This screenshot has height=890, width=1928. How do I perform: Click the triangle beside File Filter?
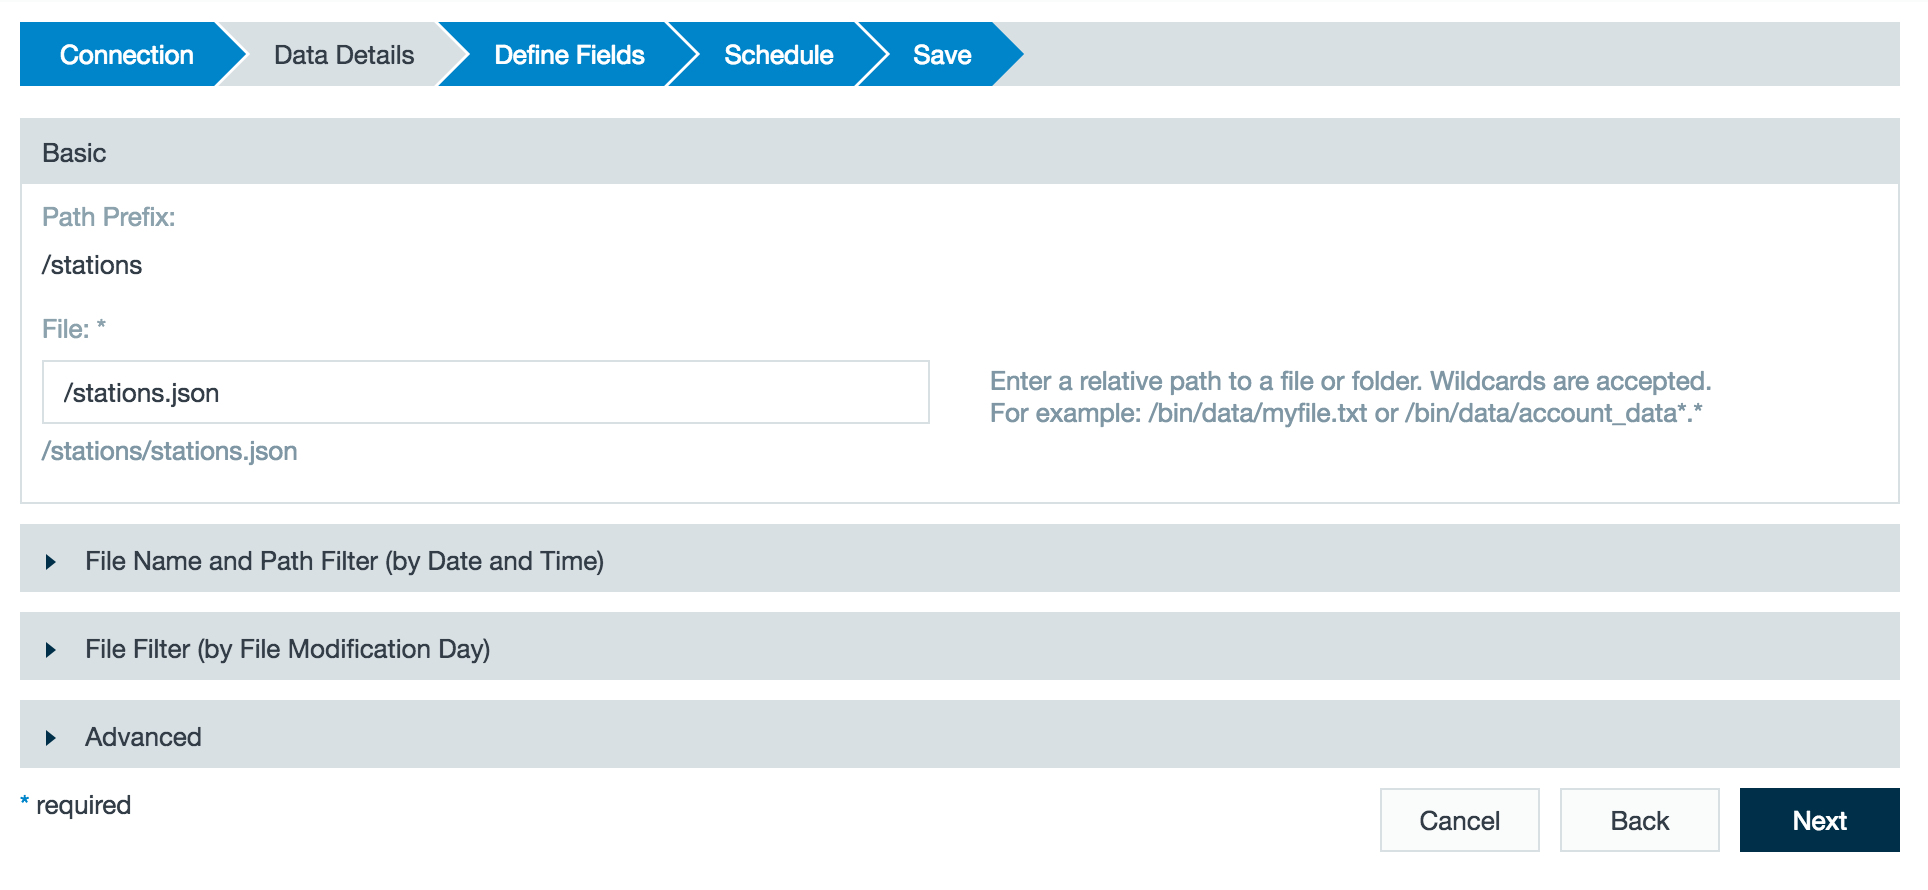[x=51, y=650]
